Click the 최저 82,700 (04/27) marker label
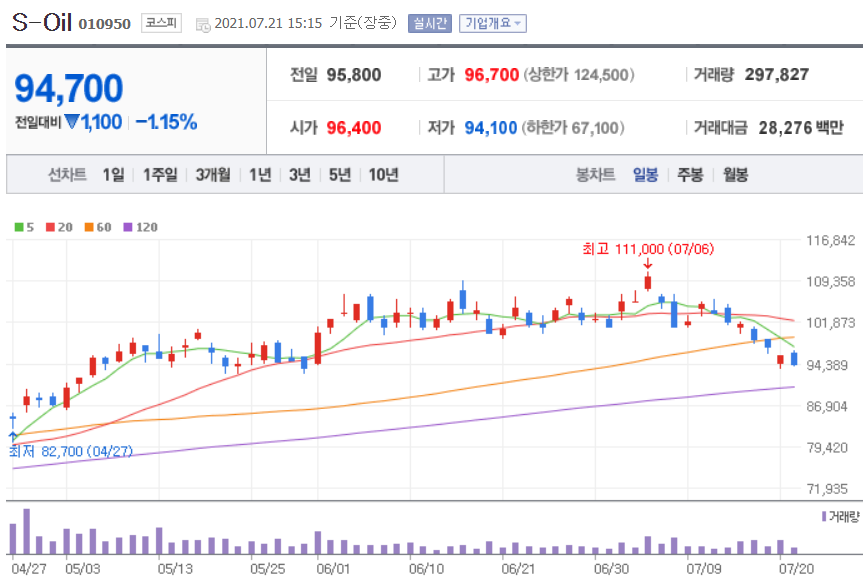This screenshot has width=863, height=585. [x=71, y=451]
